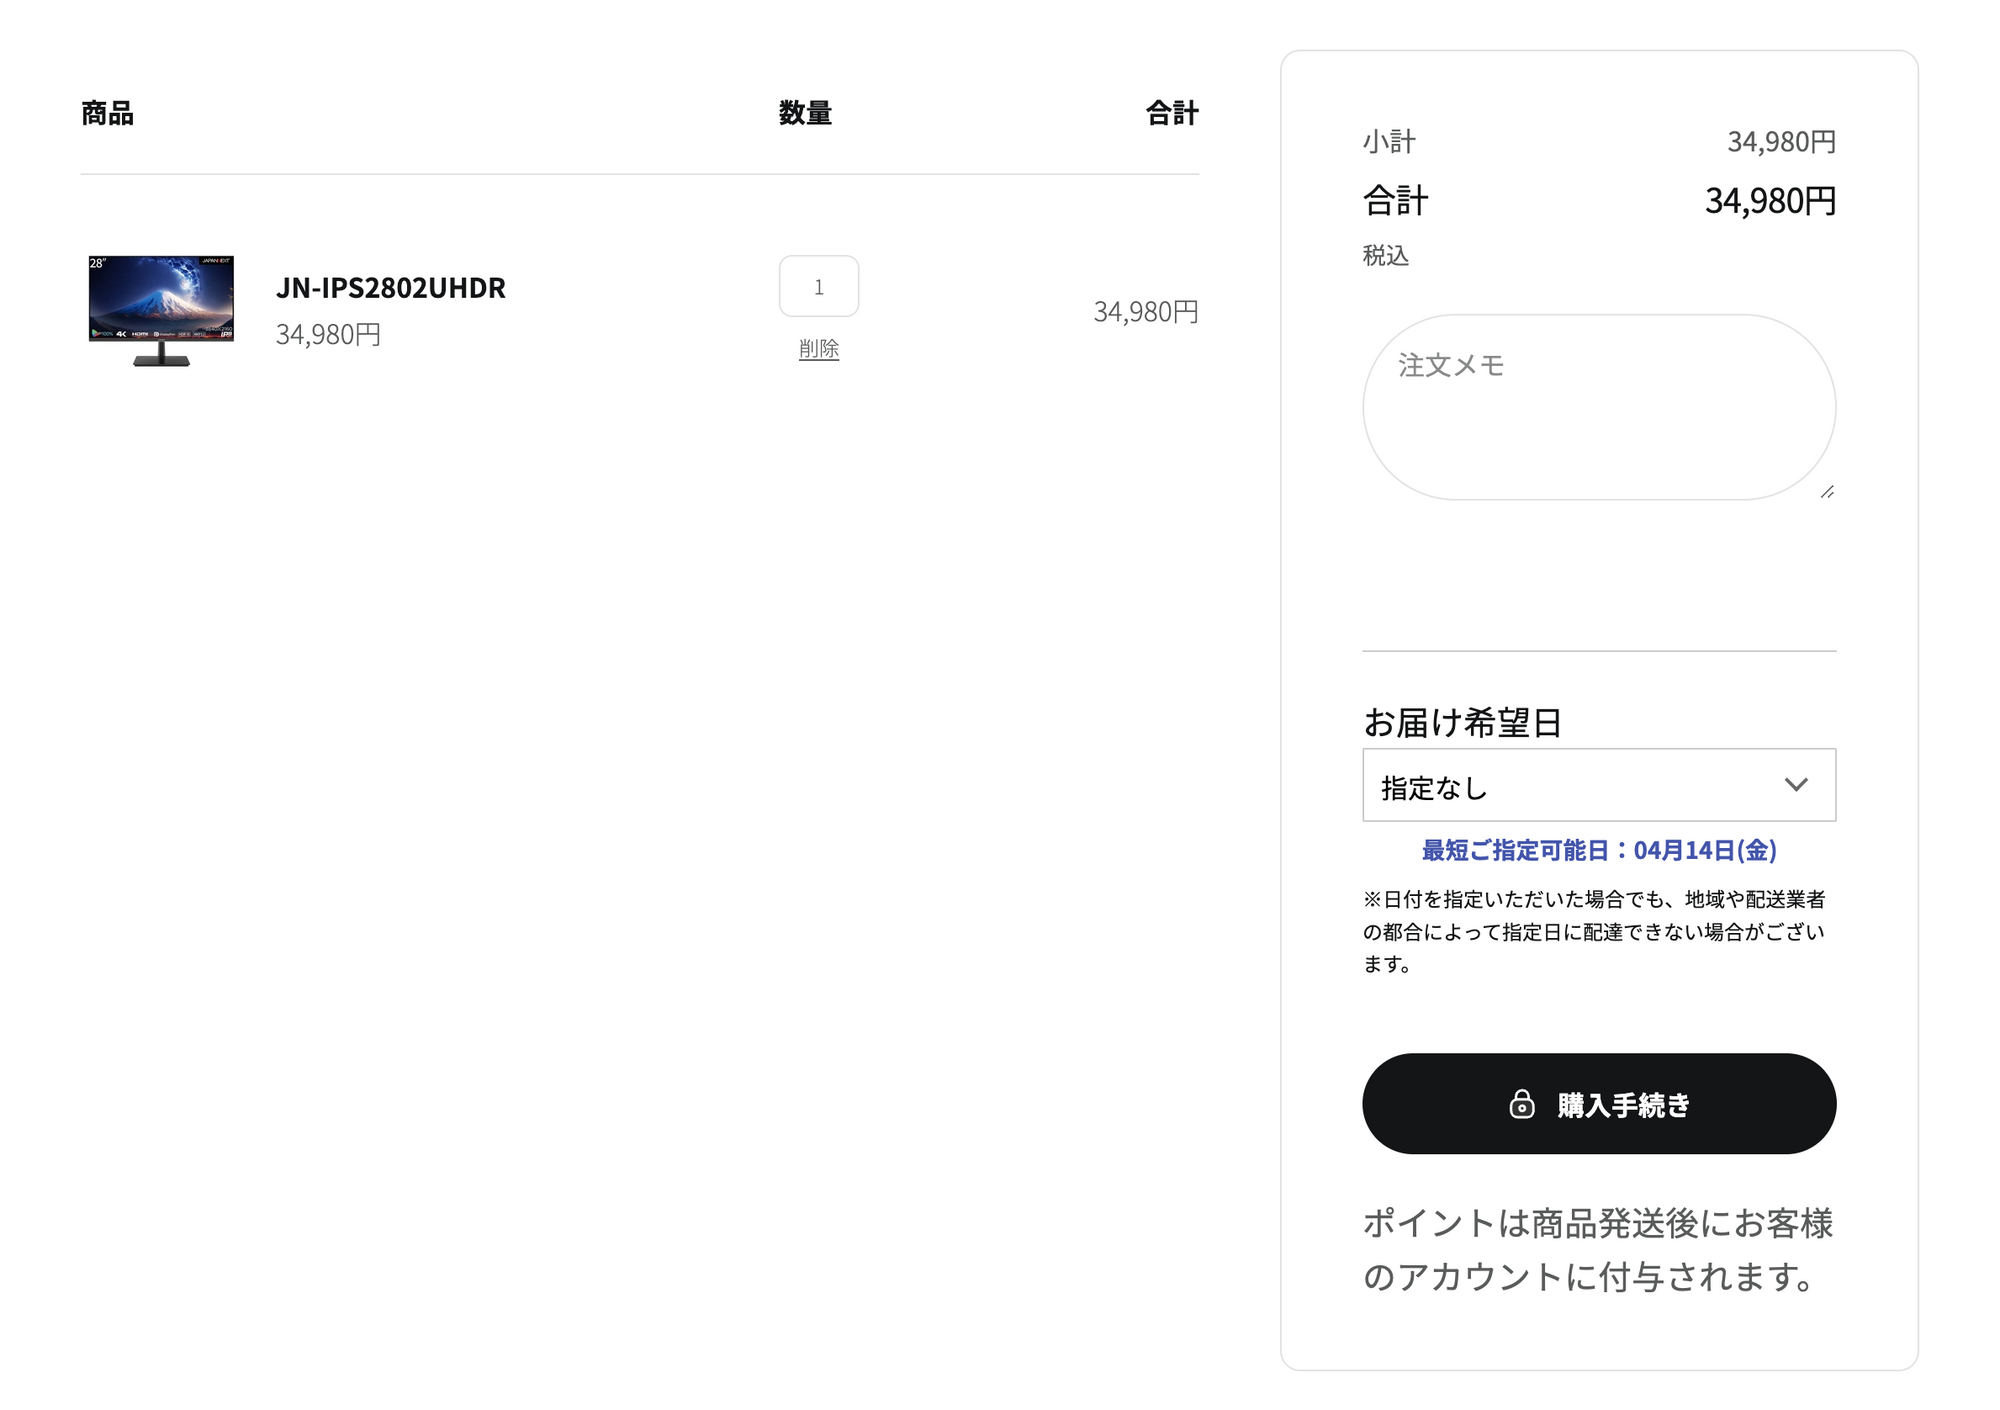Click the 数量 column header
Viewport: 2000px width, 1410px height.
[805, 113]
